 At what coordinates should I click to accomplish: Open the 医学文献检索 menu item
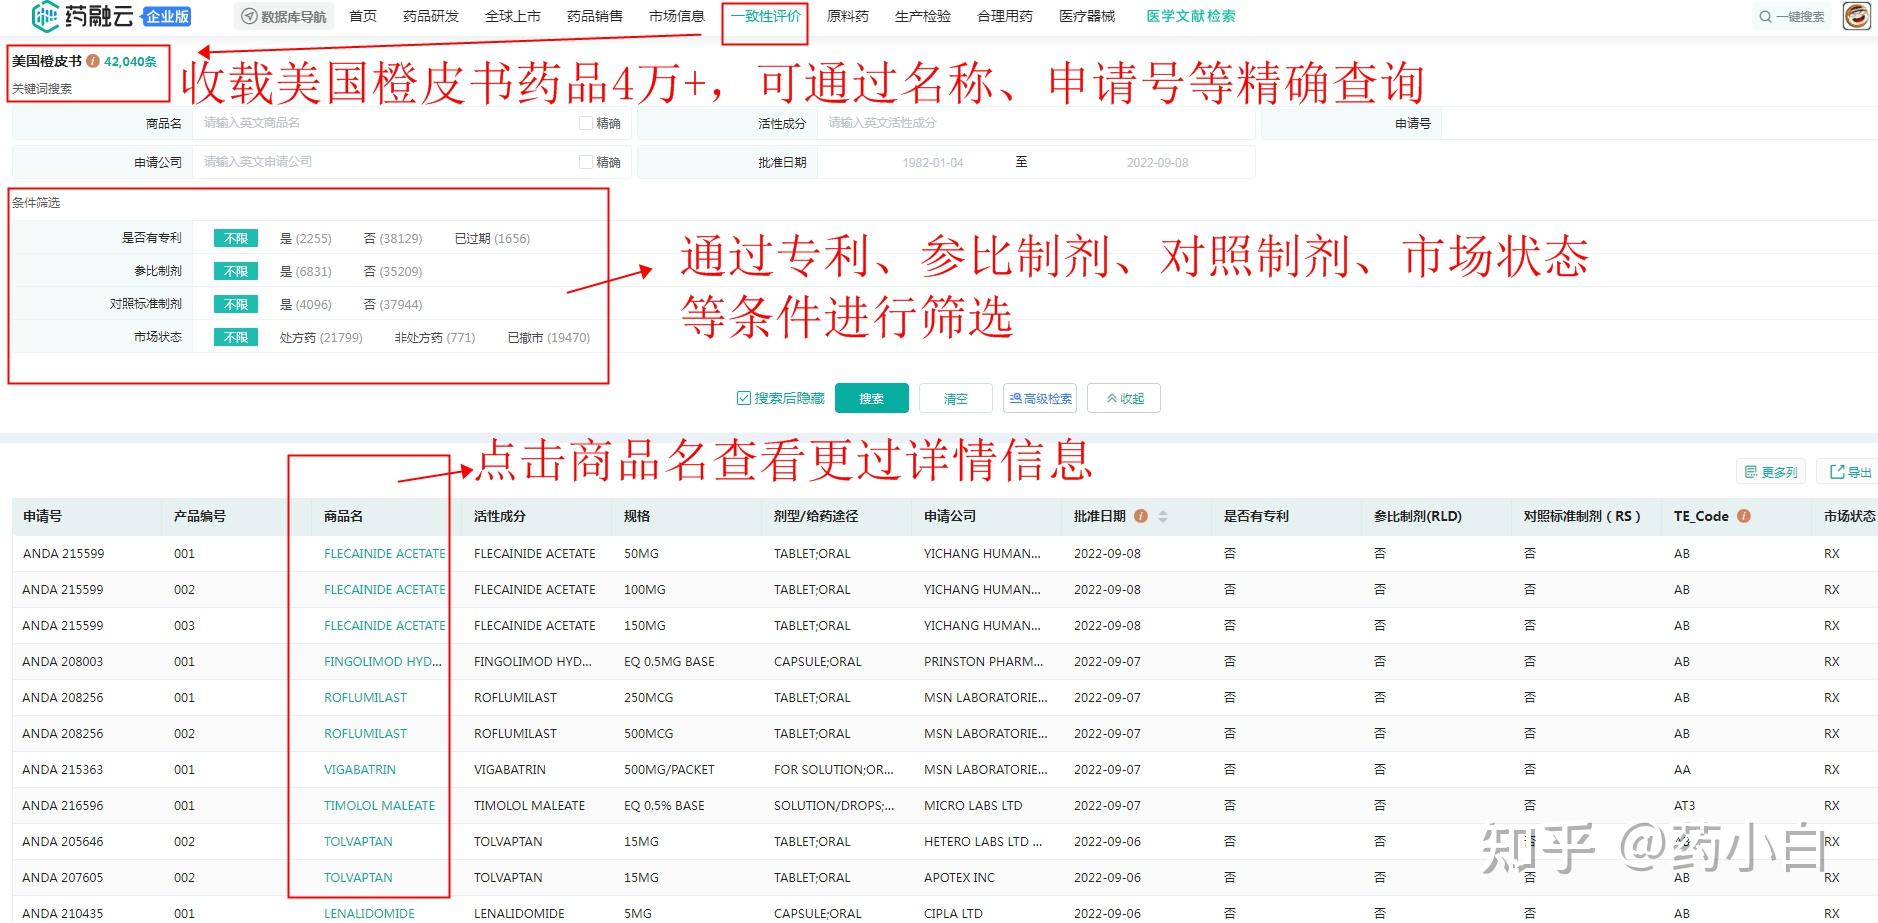1188,15
